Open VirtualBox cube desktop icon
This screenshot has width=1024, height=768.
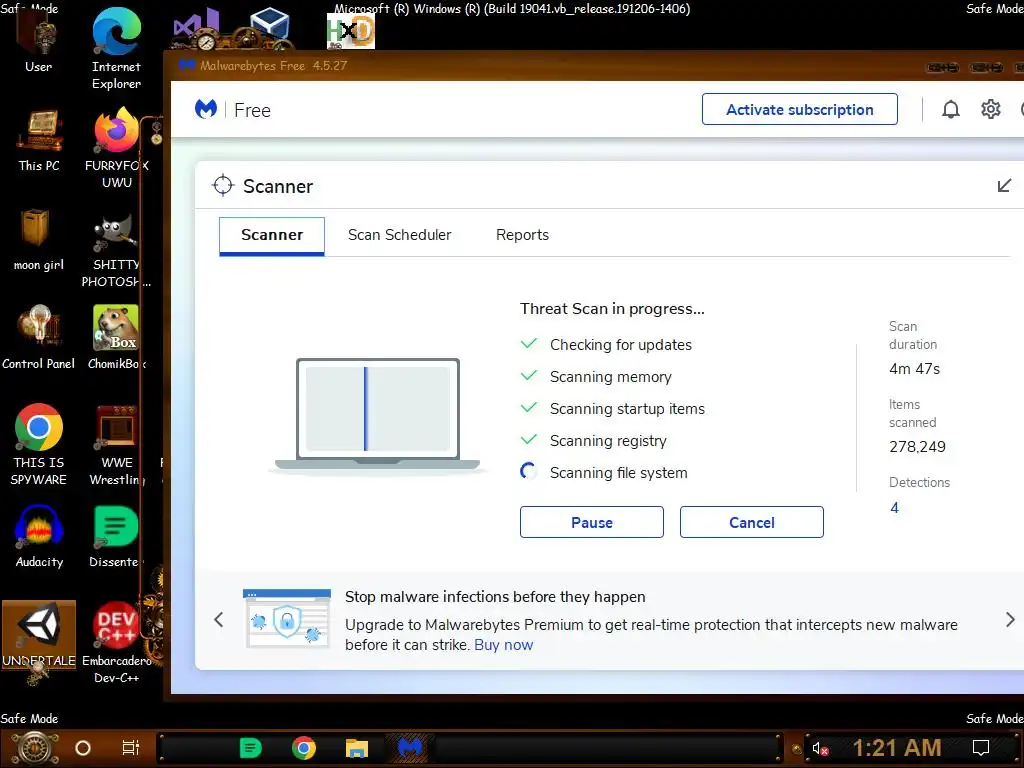[x=268, y=27]
